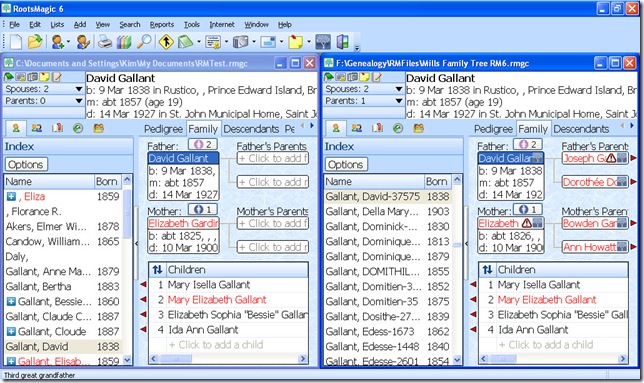Screen dimensions: 644x383
Task: Collapse the side panel in RMTest window
Action: 136,243
